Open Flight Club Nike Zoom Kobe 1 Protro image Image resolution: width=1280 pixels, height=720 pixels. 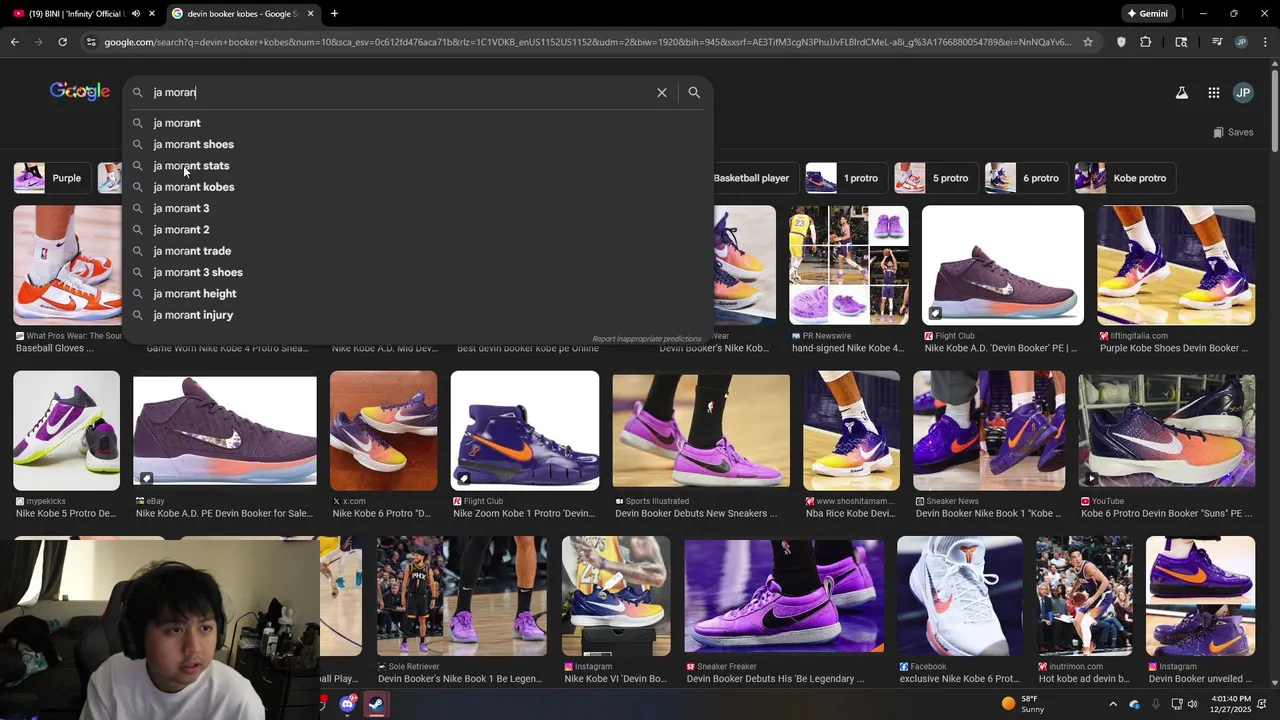pyautogui.click(x=525, y=430)
